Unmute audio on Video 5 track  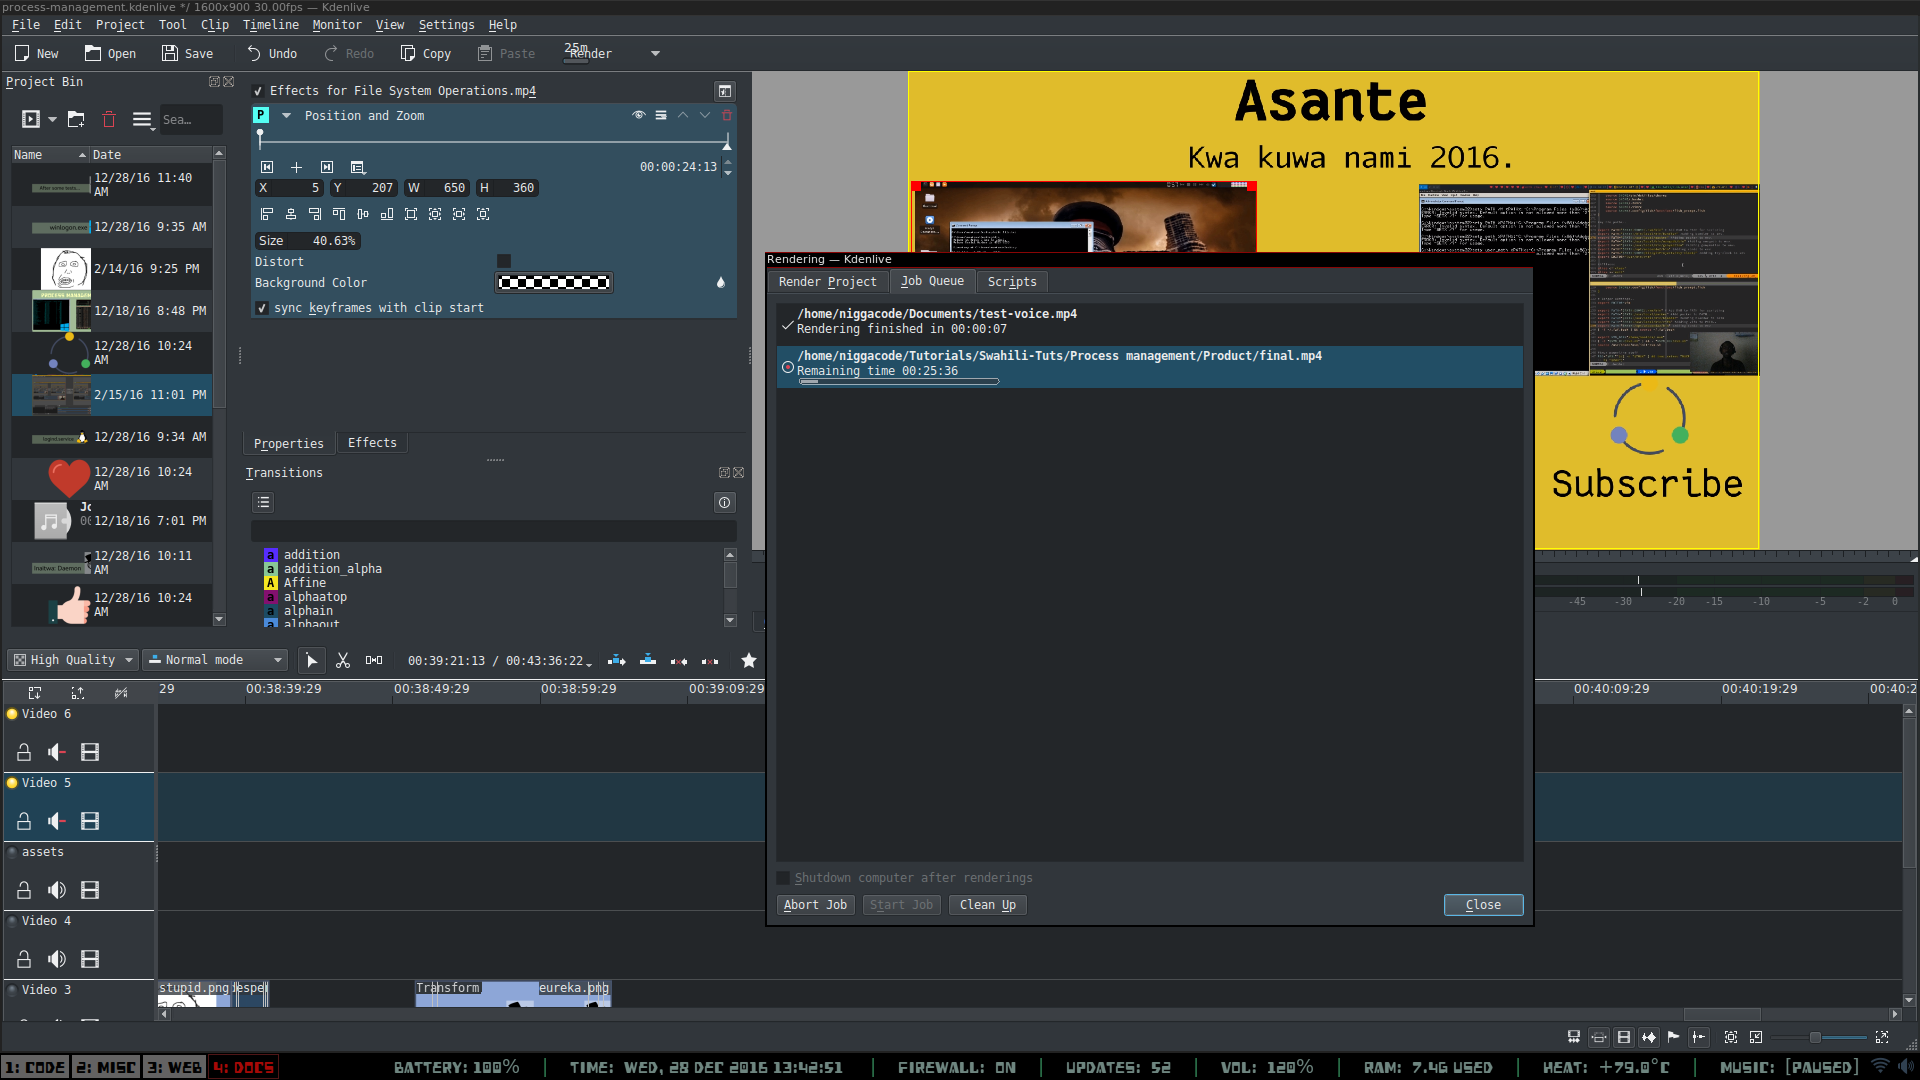(x=57, y=821)
